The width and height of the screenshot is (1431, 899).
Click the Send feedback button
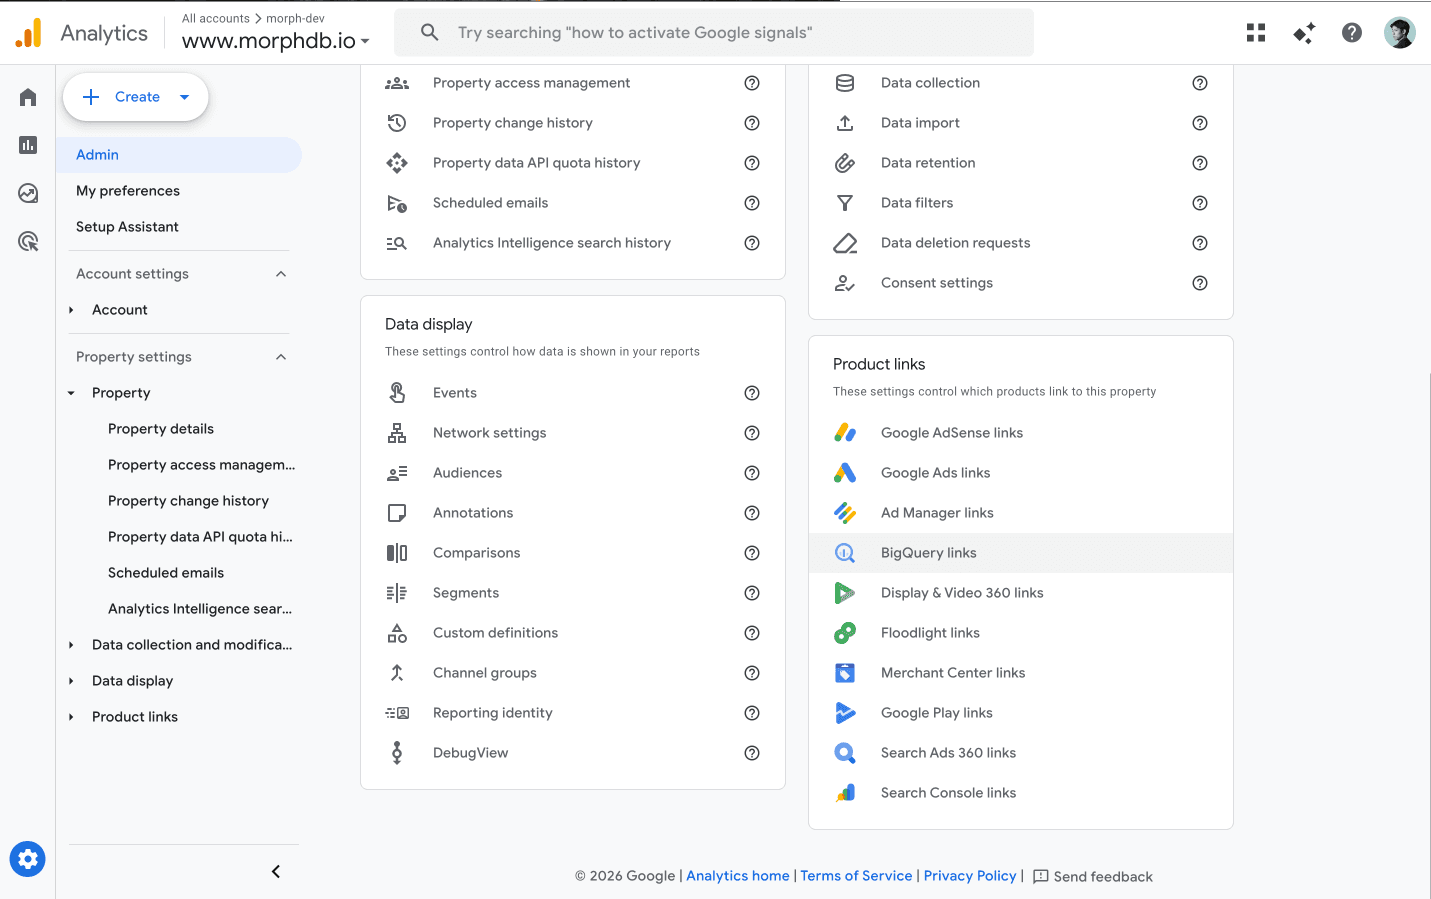point(1092,876)
